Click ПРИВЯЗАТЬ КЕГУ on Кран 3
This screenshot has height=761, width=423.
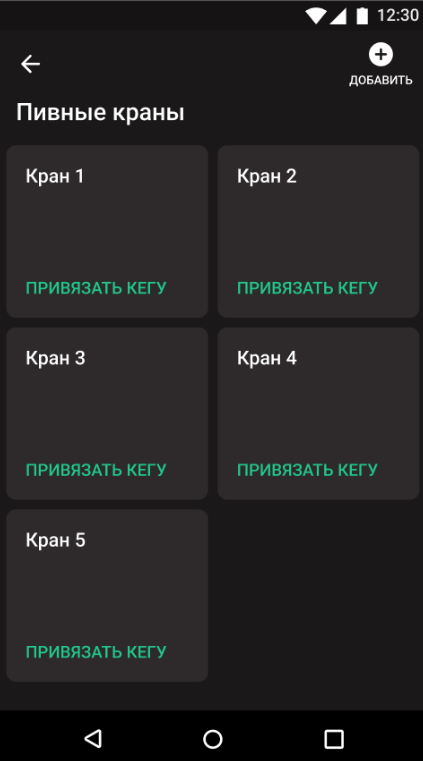pos(96,470)
